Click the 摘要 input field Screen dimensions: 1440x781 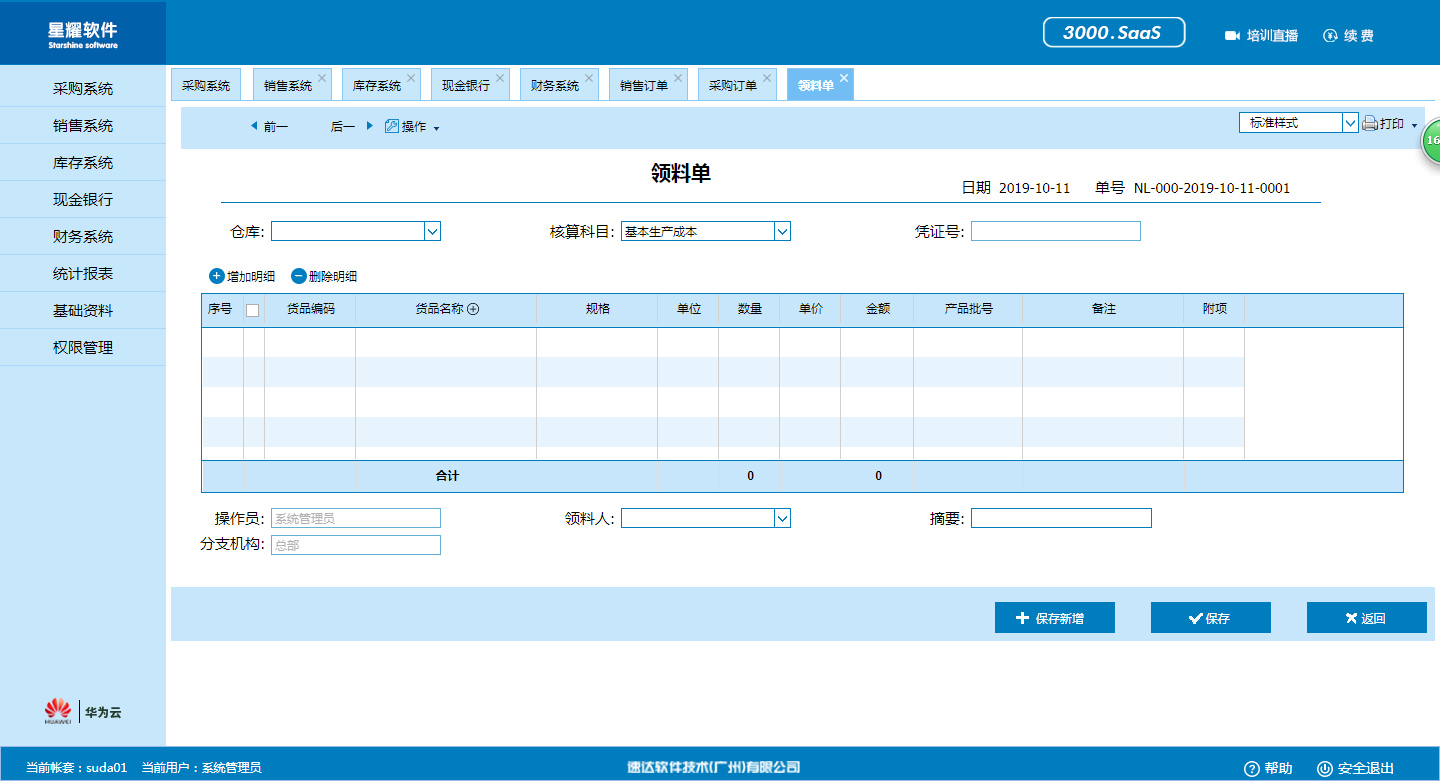pos(1061,518)
